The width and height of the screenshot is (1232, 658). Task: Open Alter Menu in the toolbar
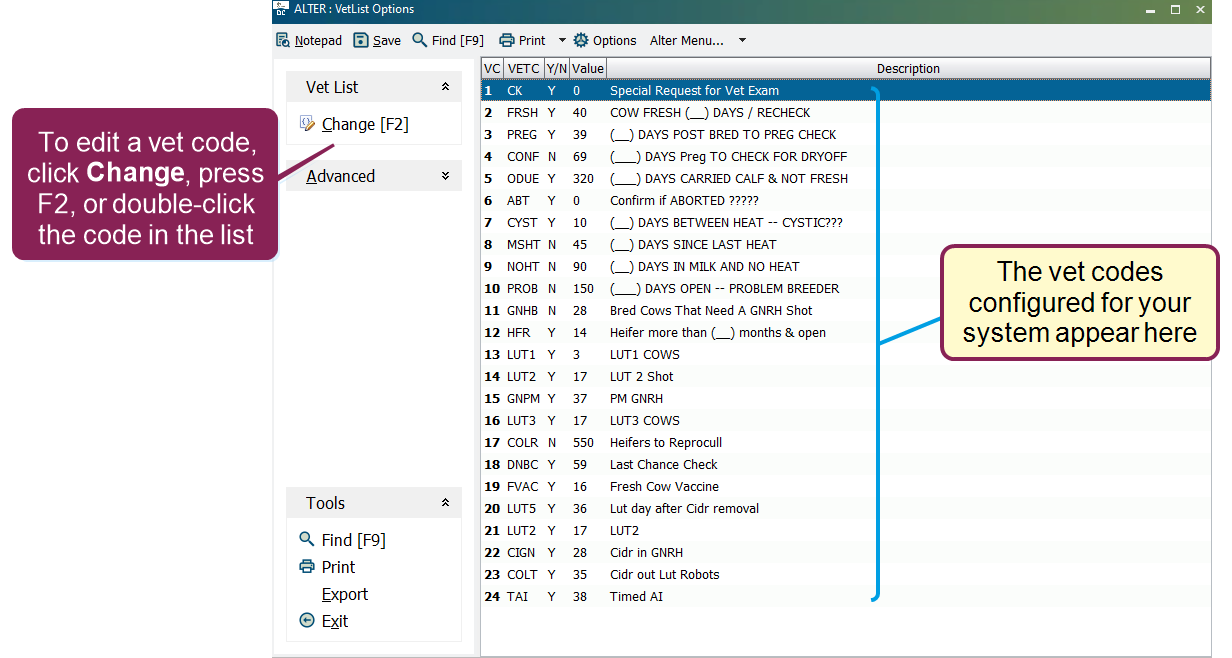pos(687,41)
